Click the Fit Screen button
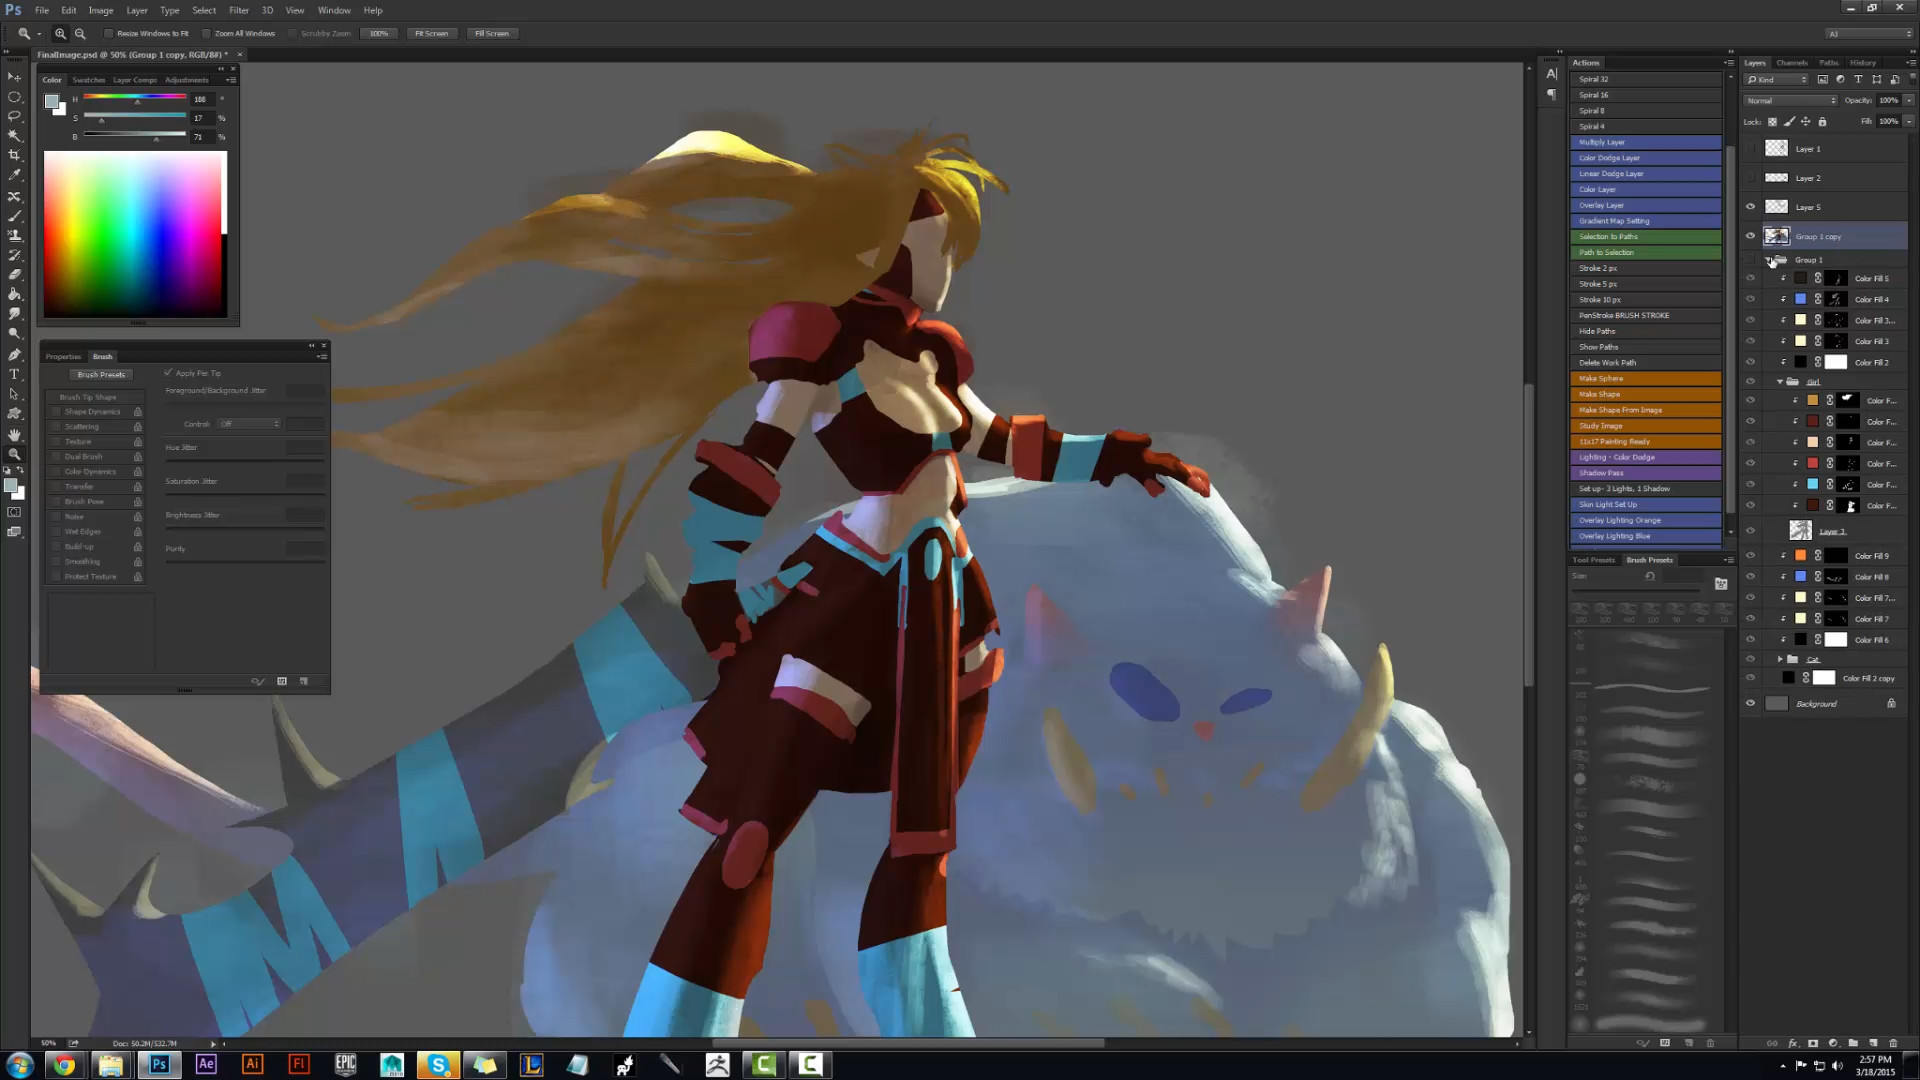Viewport: 1920px width, 1080px height. point(432,33)
